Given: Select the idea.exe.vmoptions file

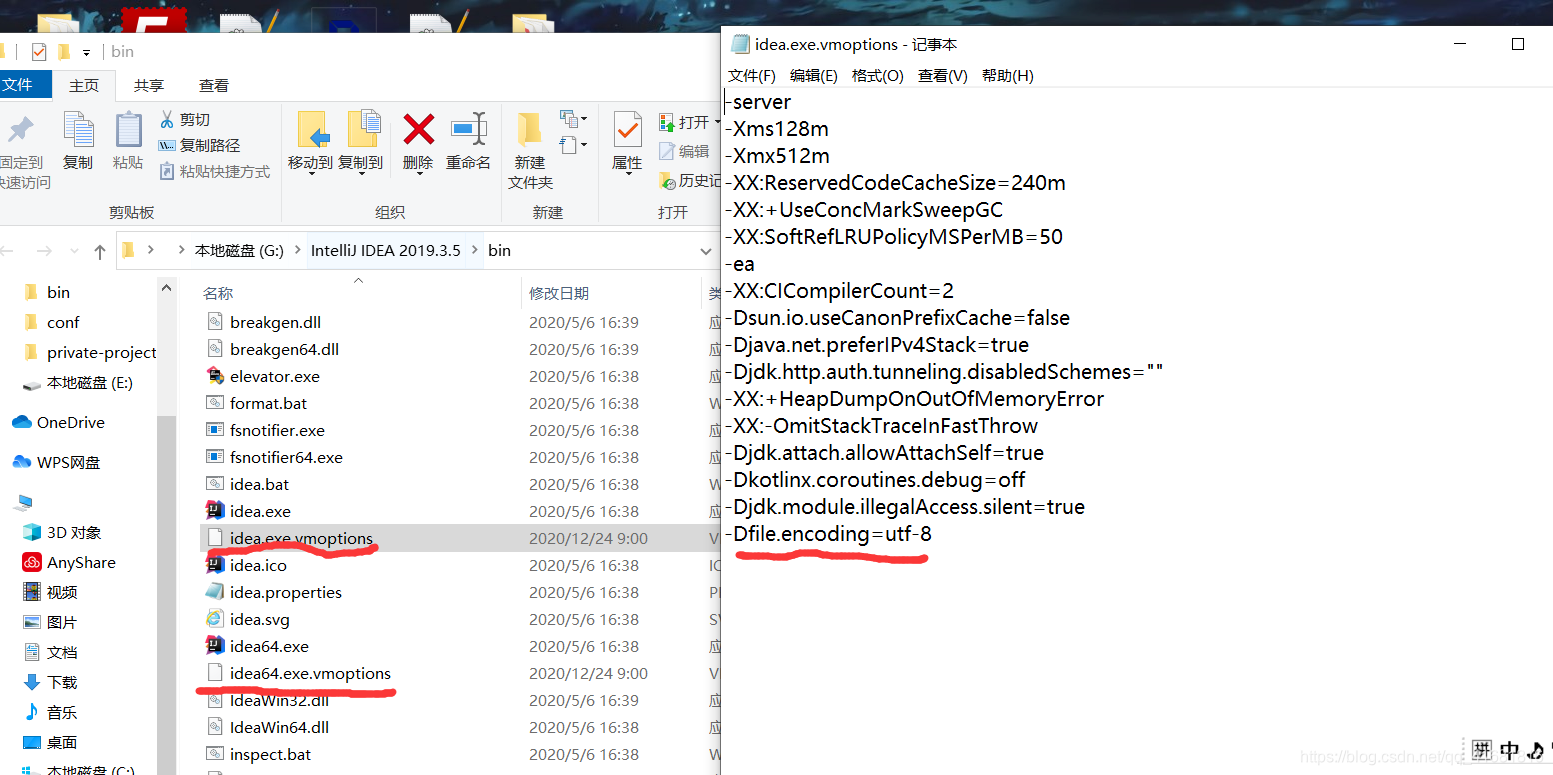Looking at the screenshot, I should pyautogui.click(x=301, y=538).
